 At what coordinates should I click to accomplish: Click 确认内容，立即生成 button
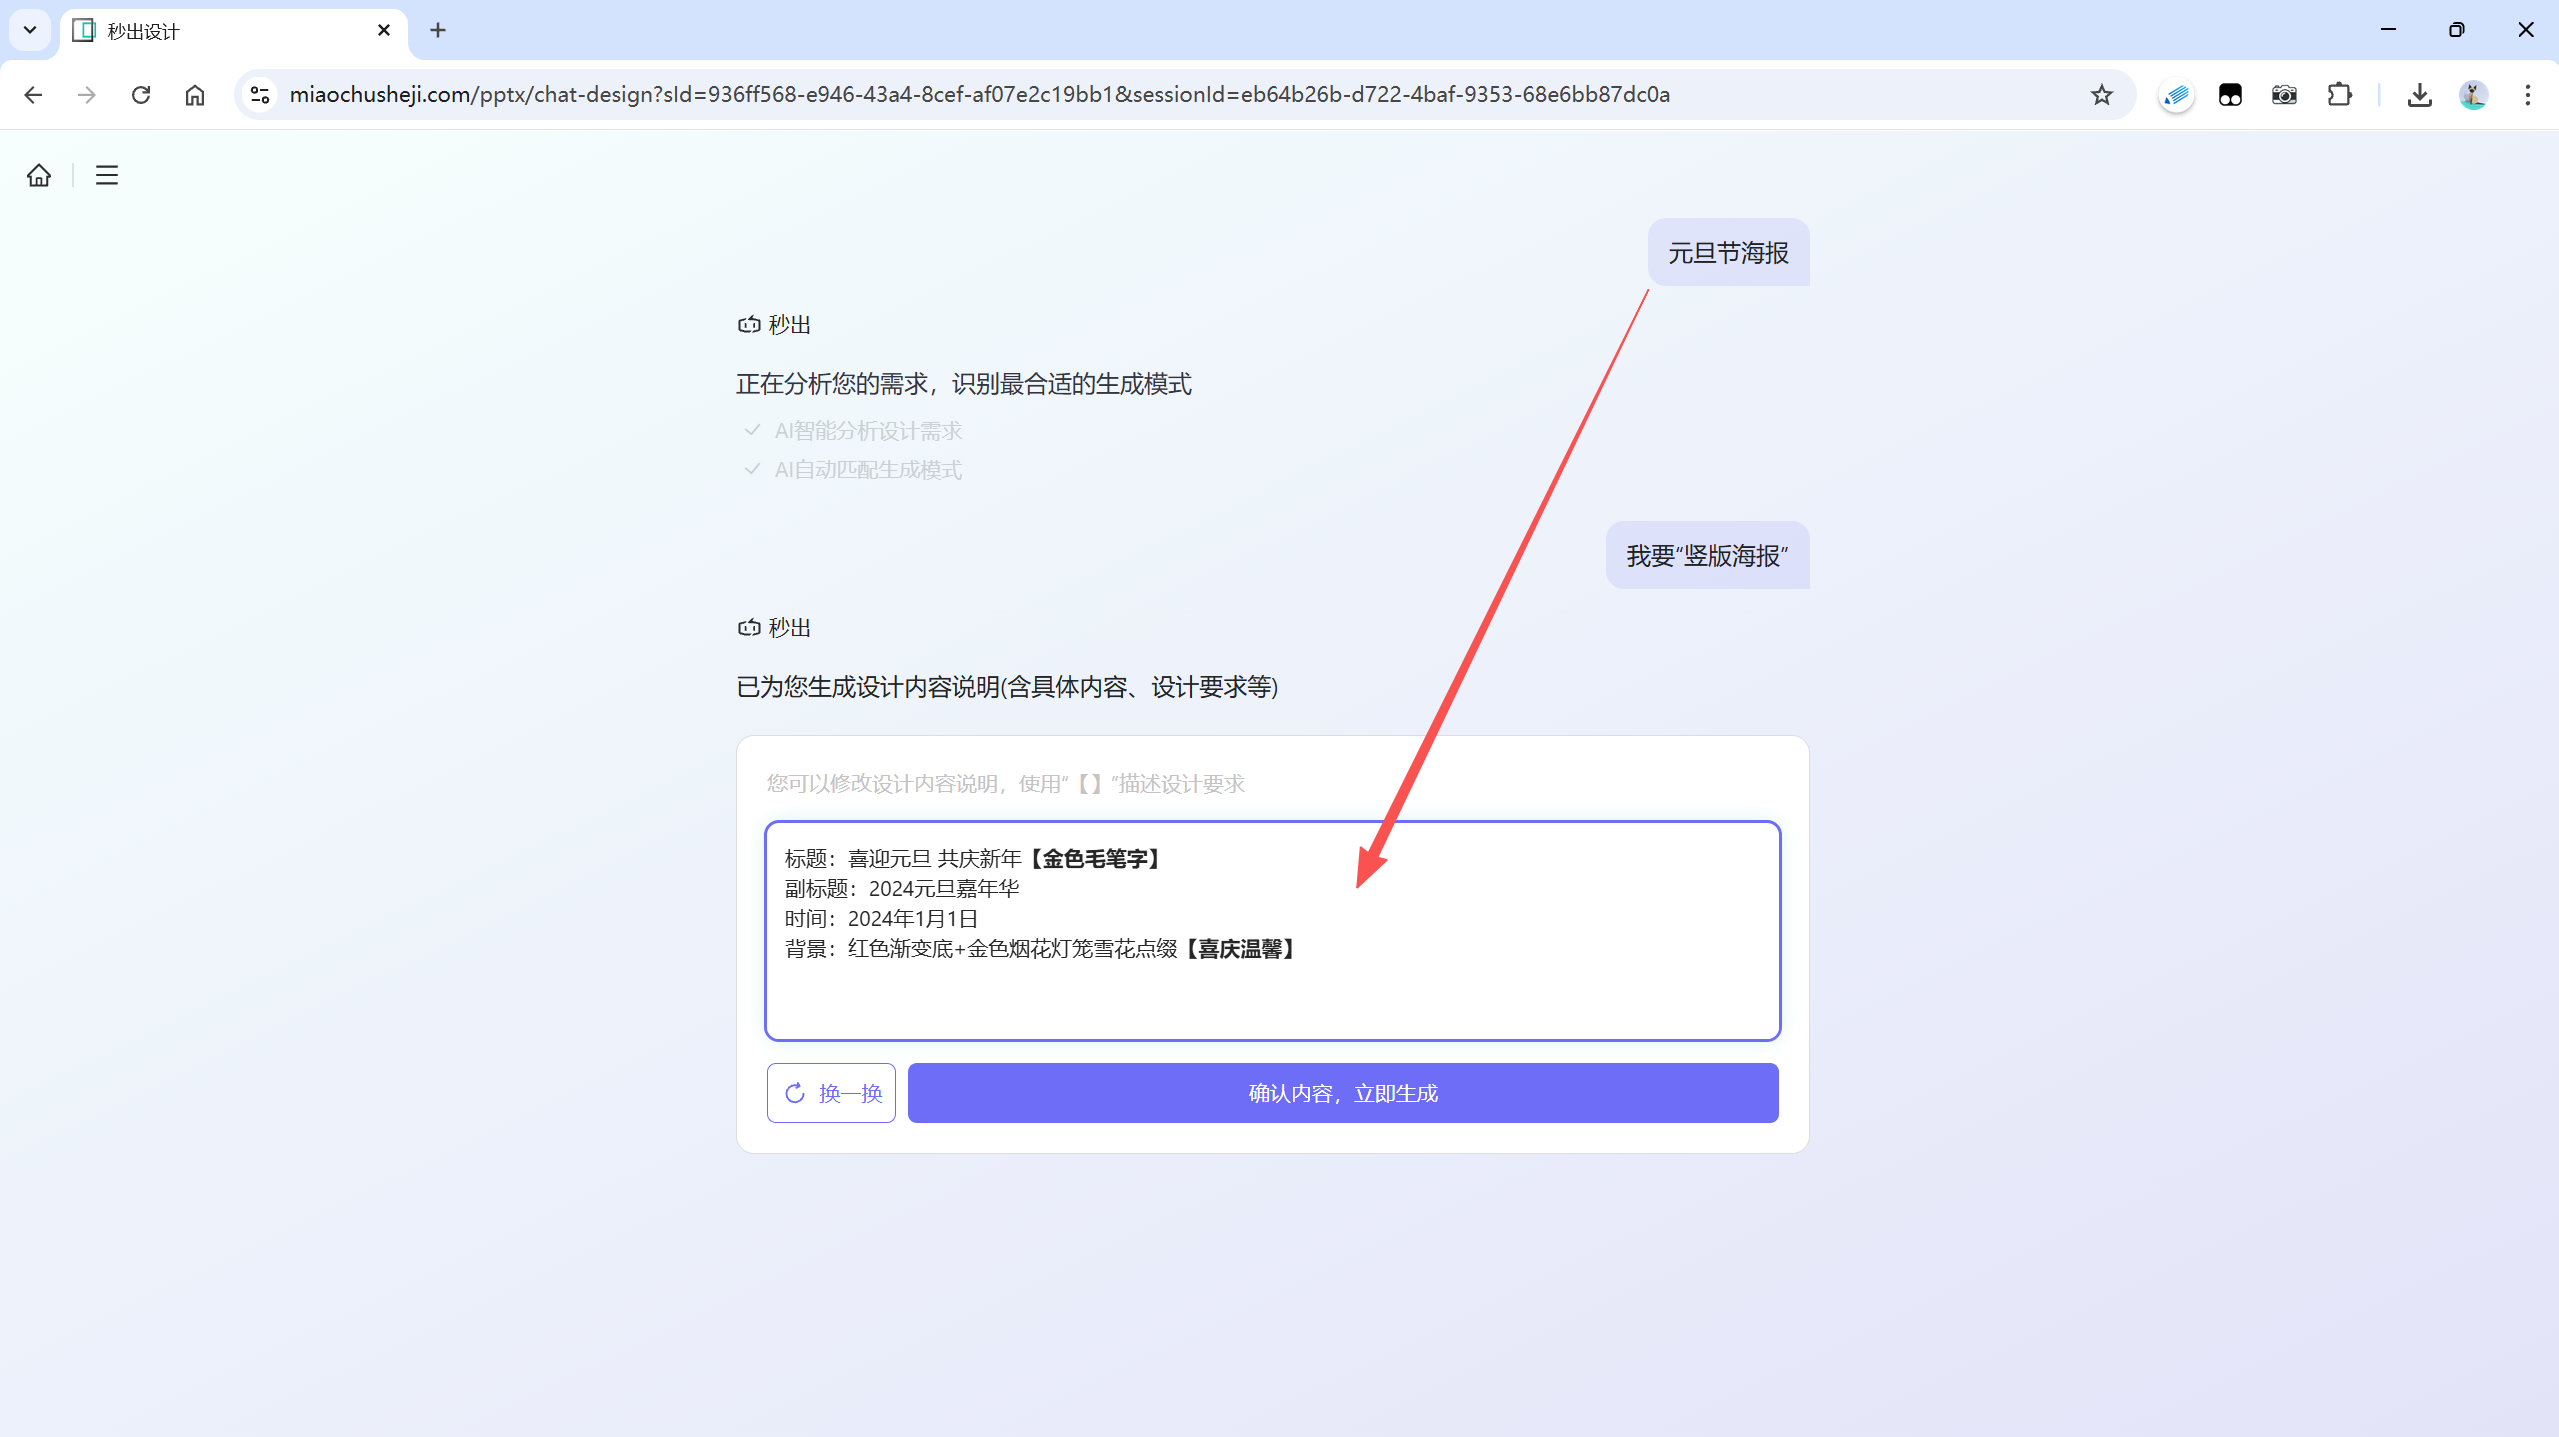(1342, 1093)
